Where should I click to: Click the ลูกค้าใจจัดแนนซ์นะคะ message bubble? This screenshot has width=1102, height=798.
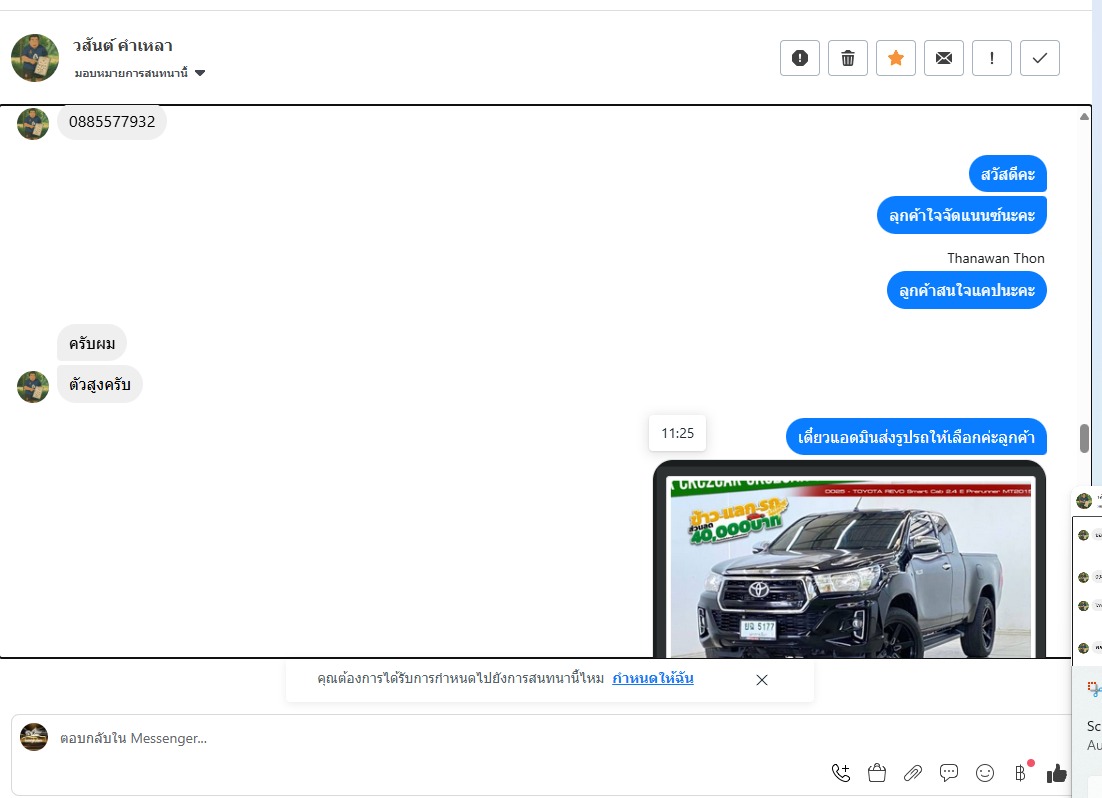961,214
